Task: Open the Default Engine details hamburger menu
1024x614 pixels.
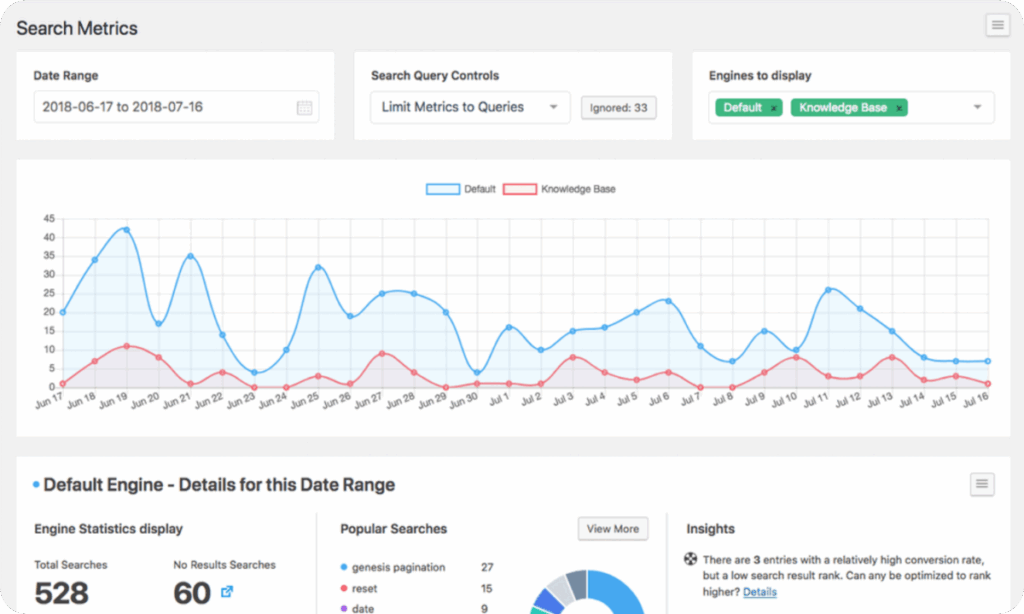Action: point(982,484)
